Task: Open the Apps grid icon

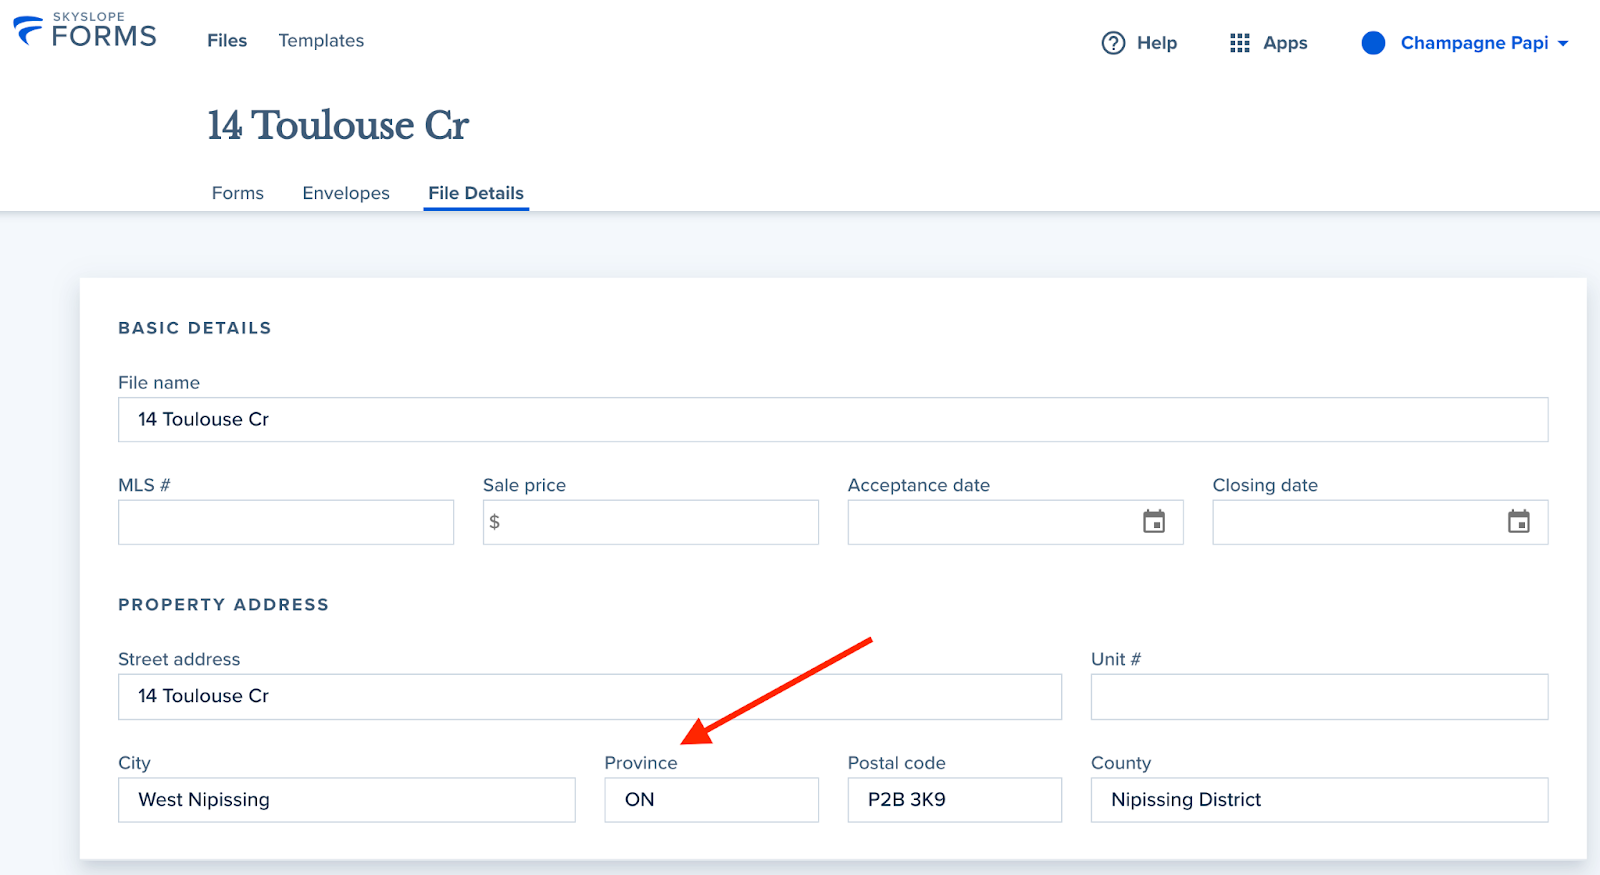Action: tap(1240, 43)
